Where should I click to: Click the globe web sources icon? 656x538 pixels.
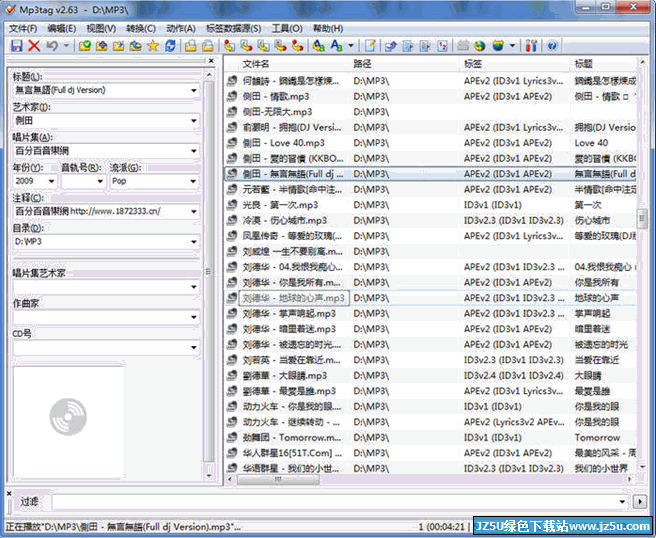[480, 46]
